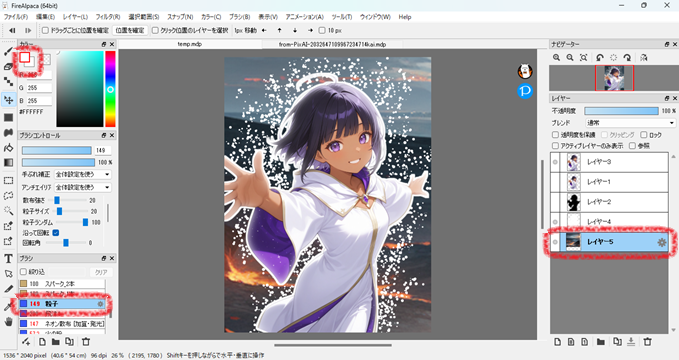679x360 pixels.
Task: Select the Operation (object) tool
Action: tap(8, 274)
